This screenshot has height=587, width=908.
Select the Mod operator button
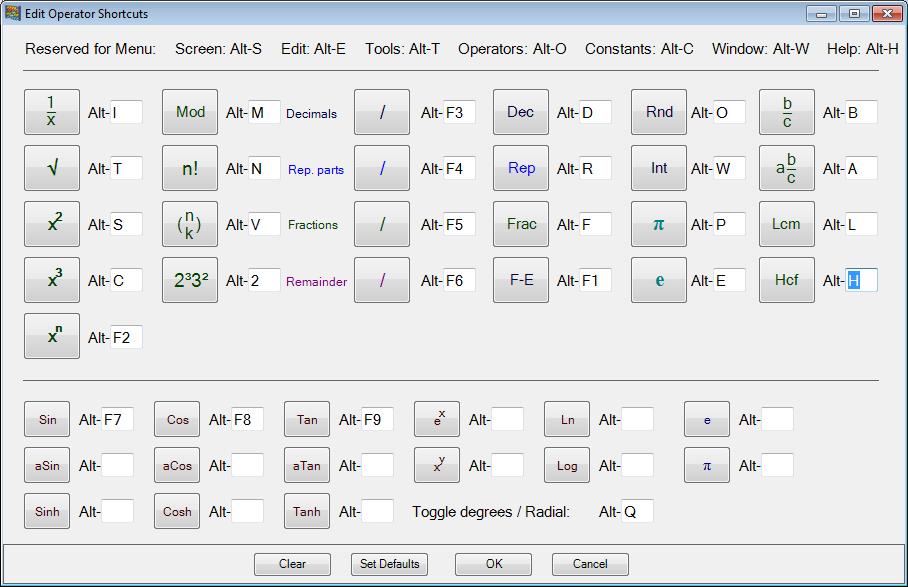click(189, 112)
